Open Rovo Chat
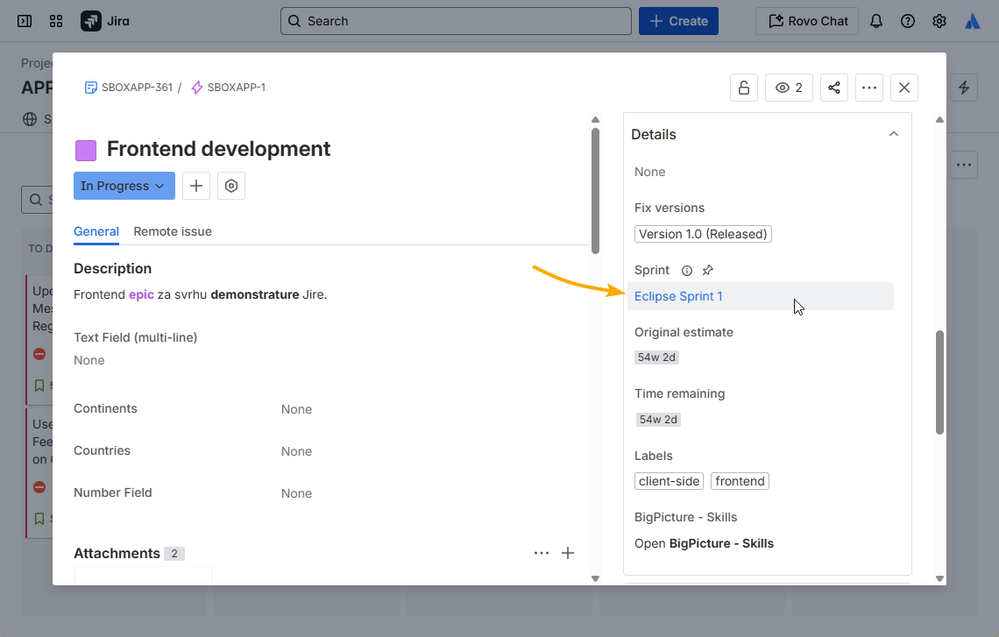999x637 pixels. click(x=807, y=21)
